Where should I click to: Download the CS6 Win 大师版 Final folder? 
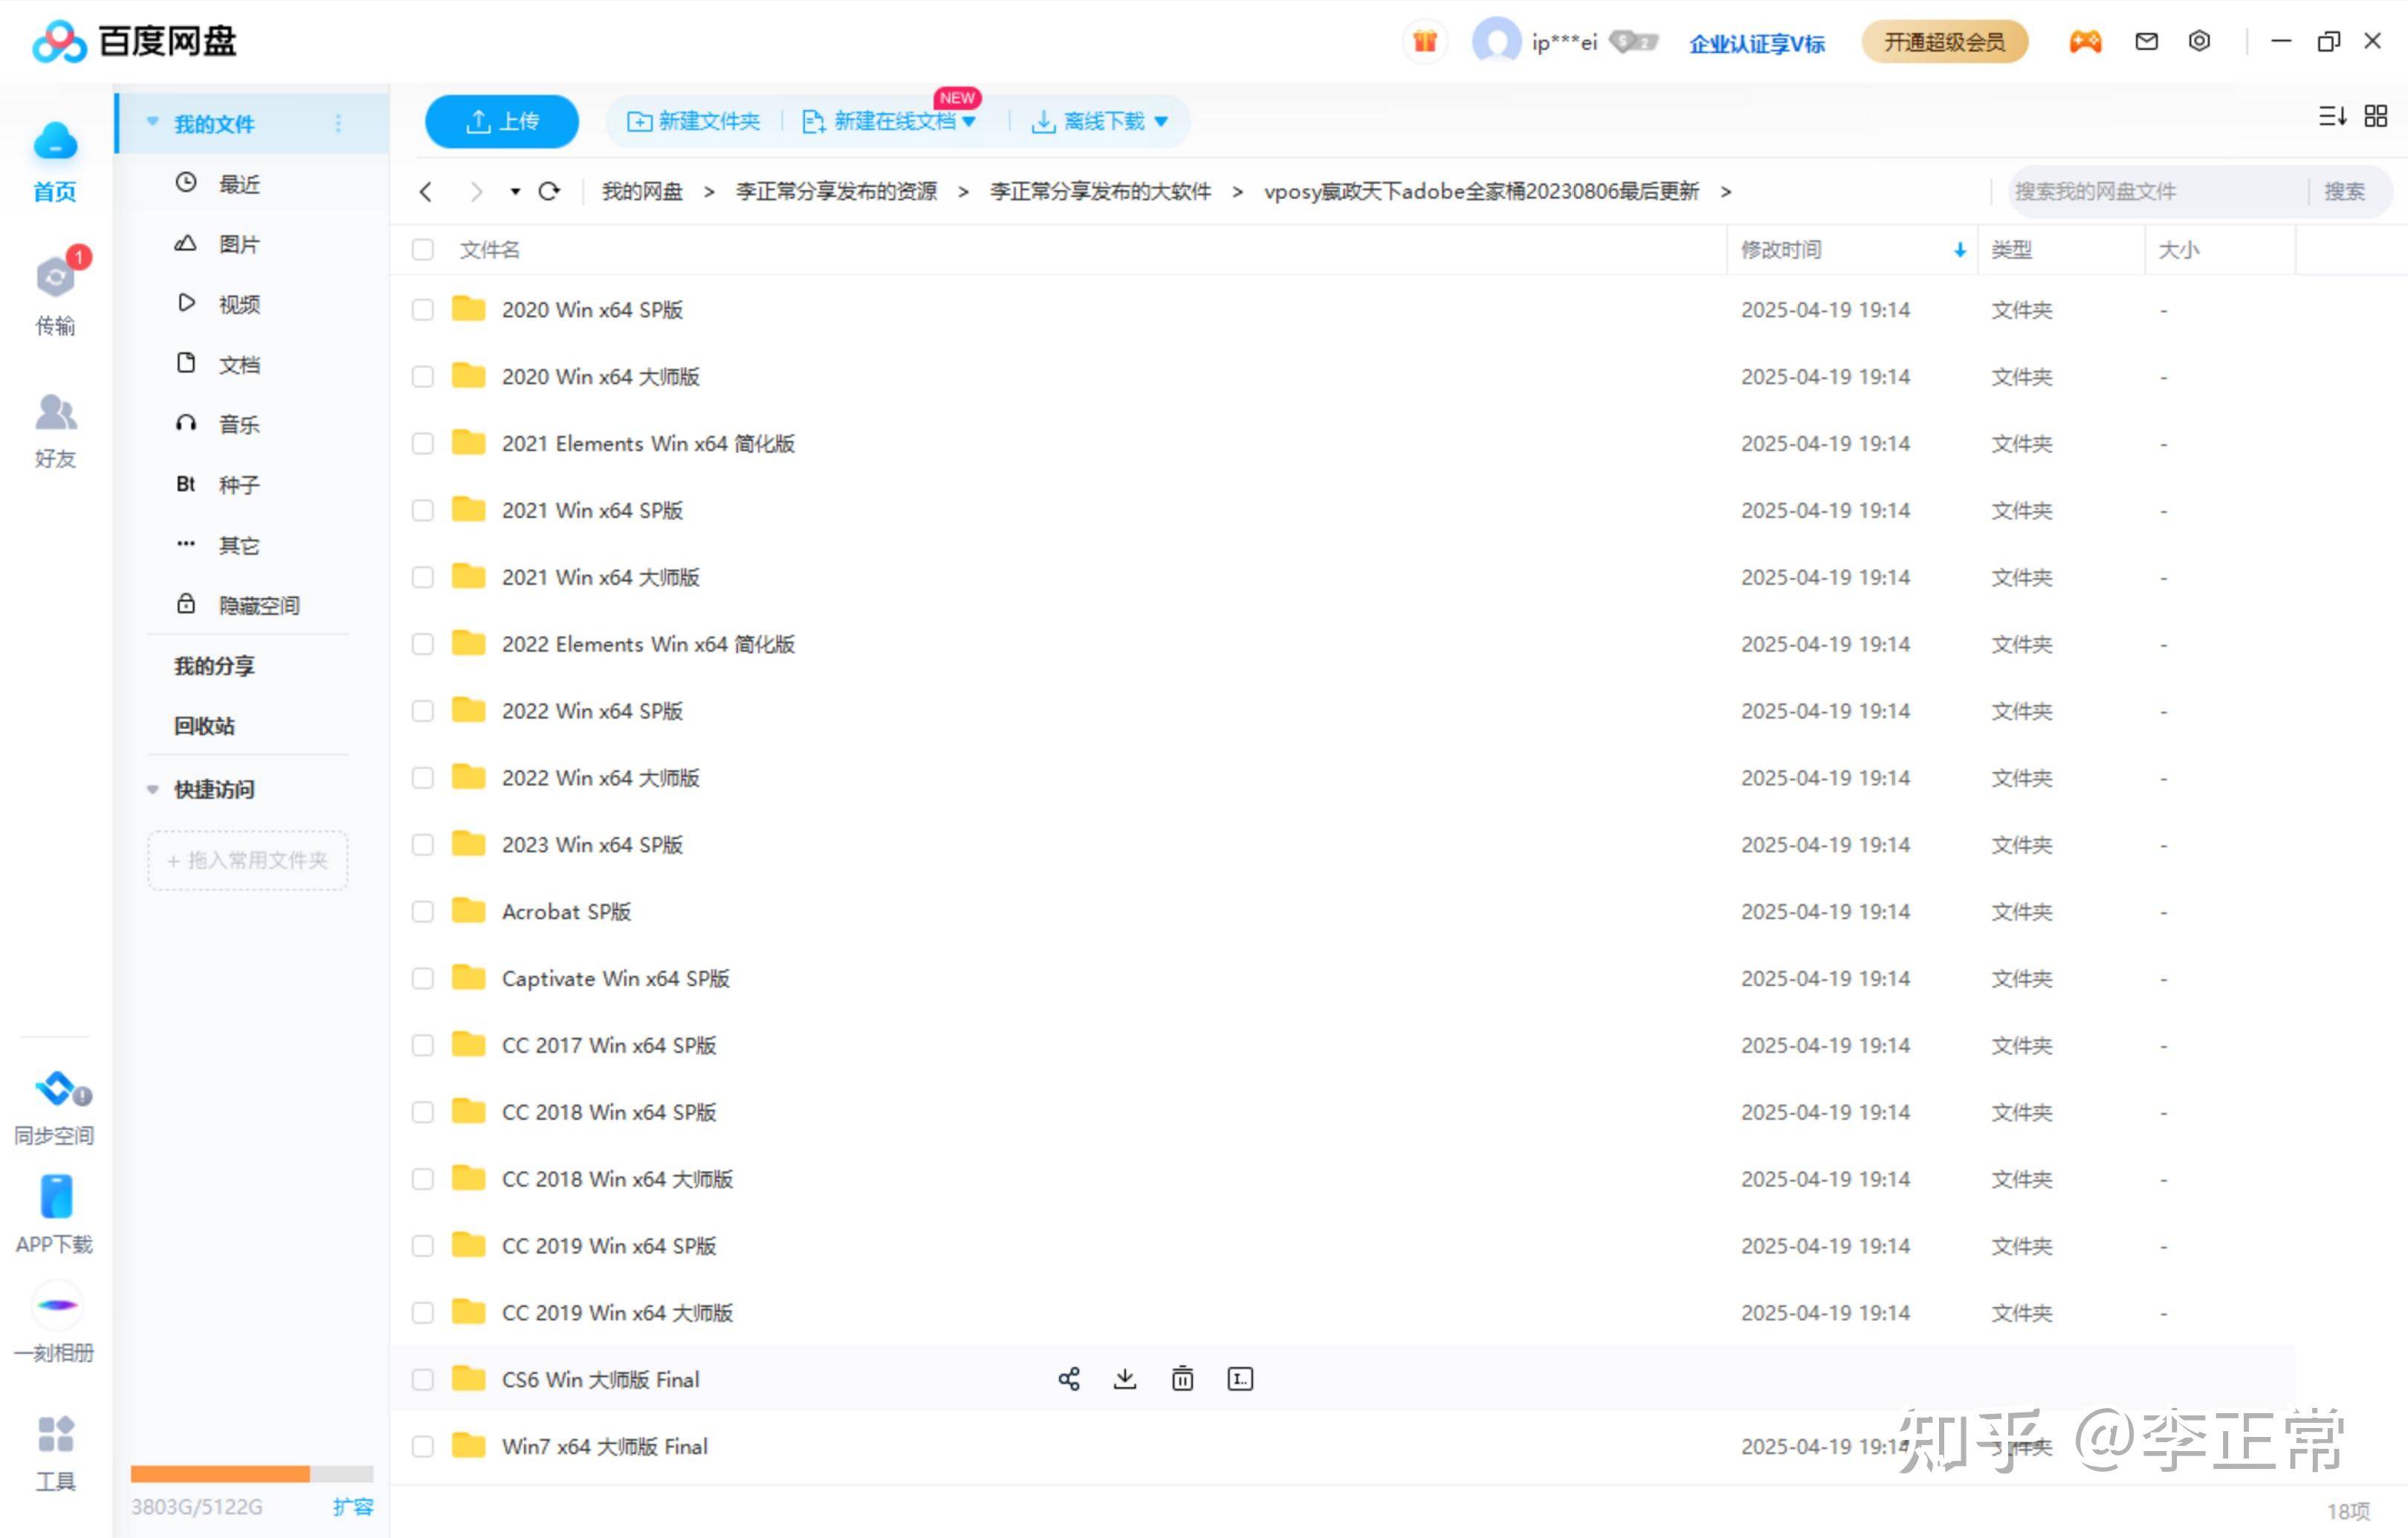tap(1125, 1379)
